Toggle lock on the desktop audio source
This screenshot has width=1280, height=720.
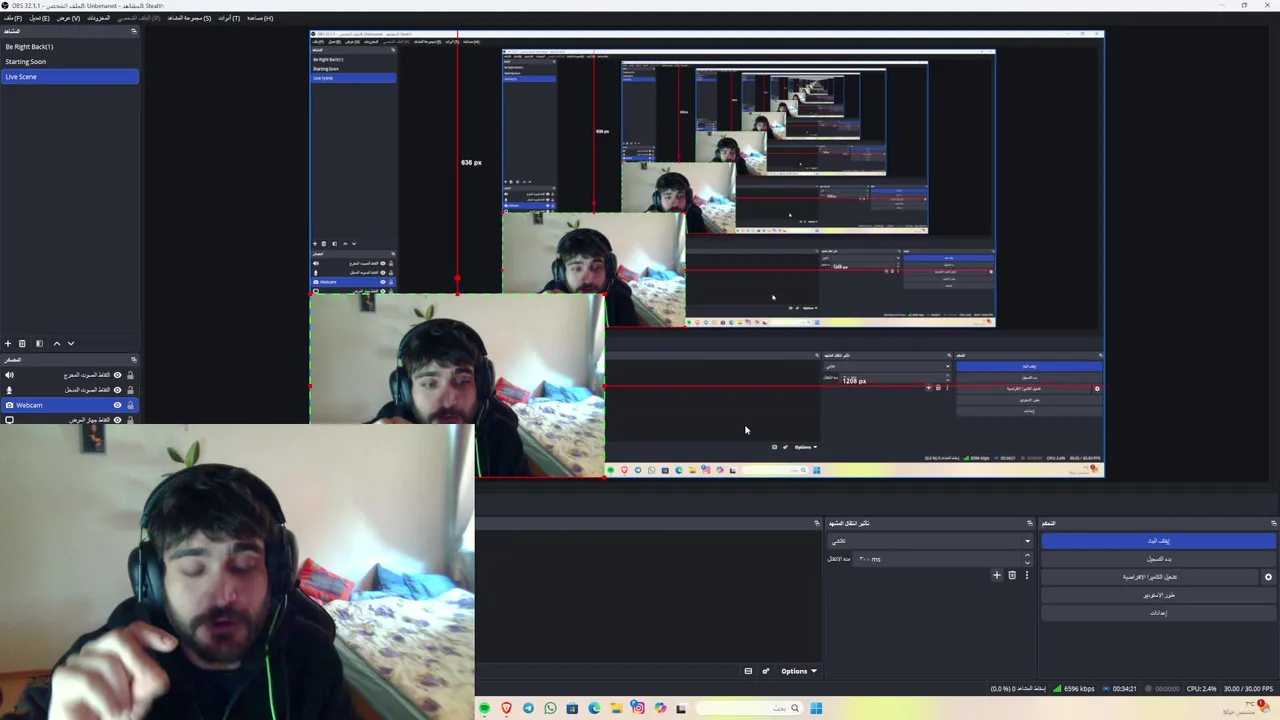(x=130, y=375)
